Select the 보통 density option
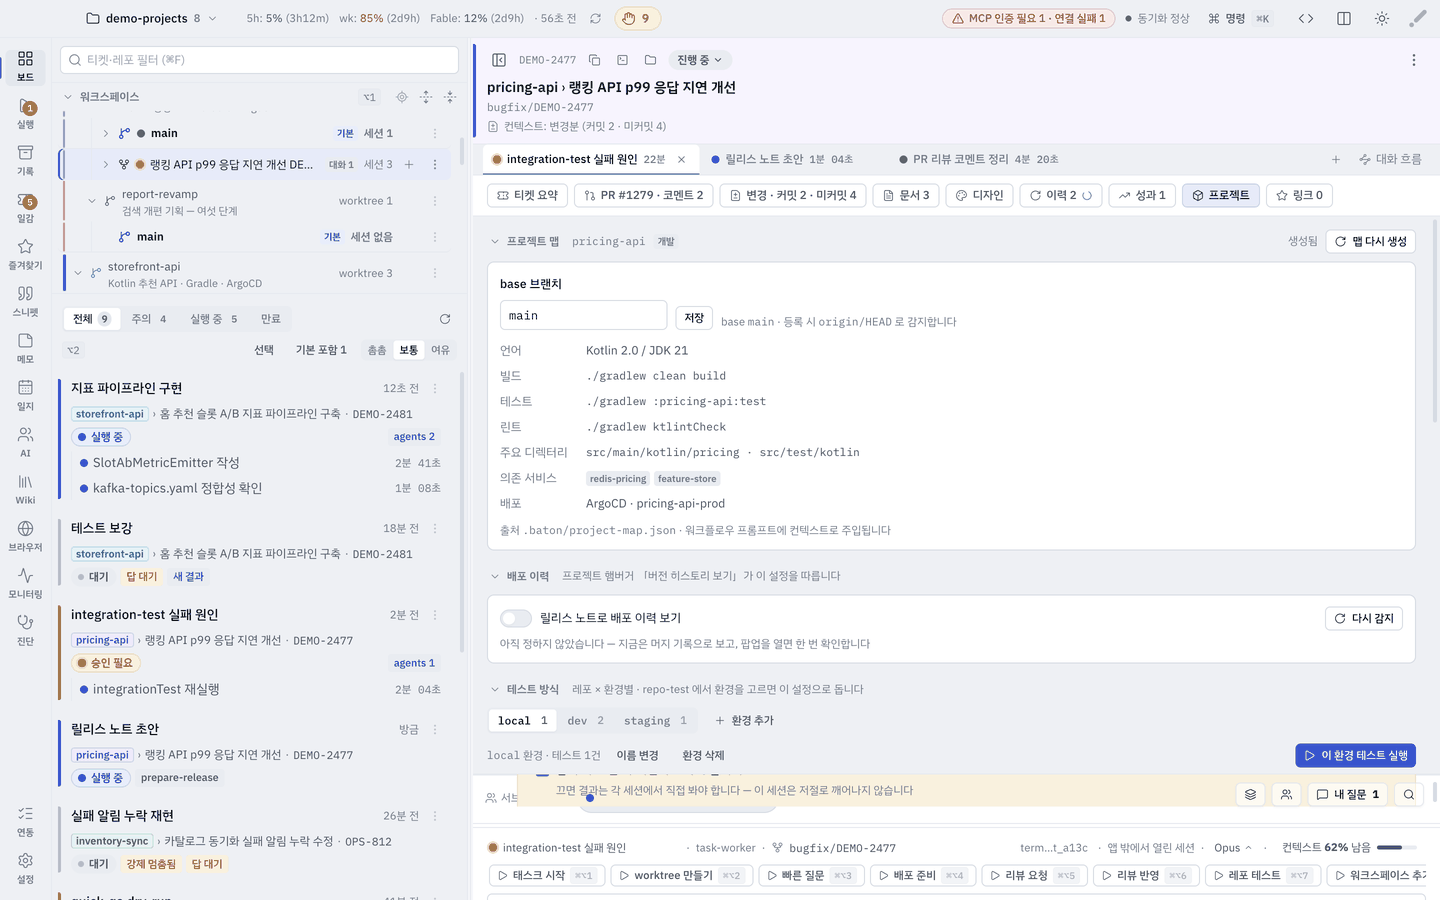 (409, 350)
